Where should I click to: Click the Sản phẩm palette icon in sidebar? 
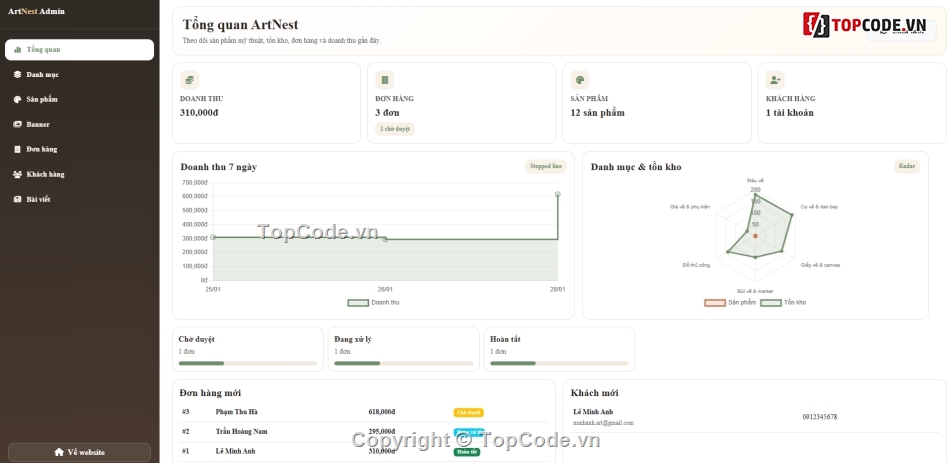click(18, 99)
